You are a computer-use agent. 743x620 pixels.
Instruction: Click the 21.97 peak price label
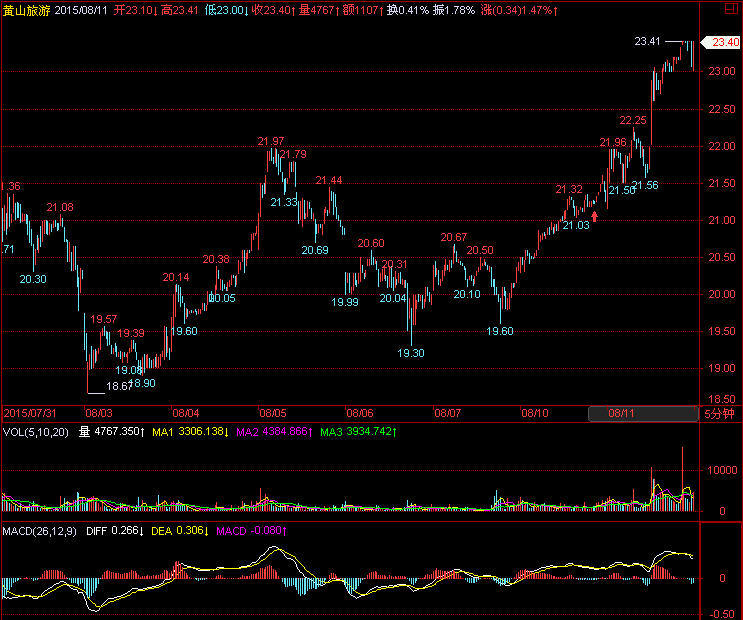[x=270, y=141]
